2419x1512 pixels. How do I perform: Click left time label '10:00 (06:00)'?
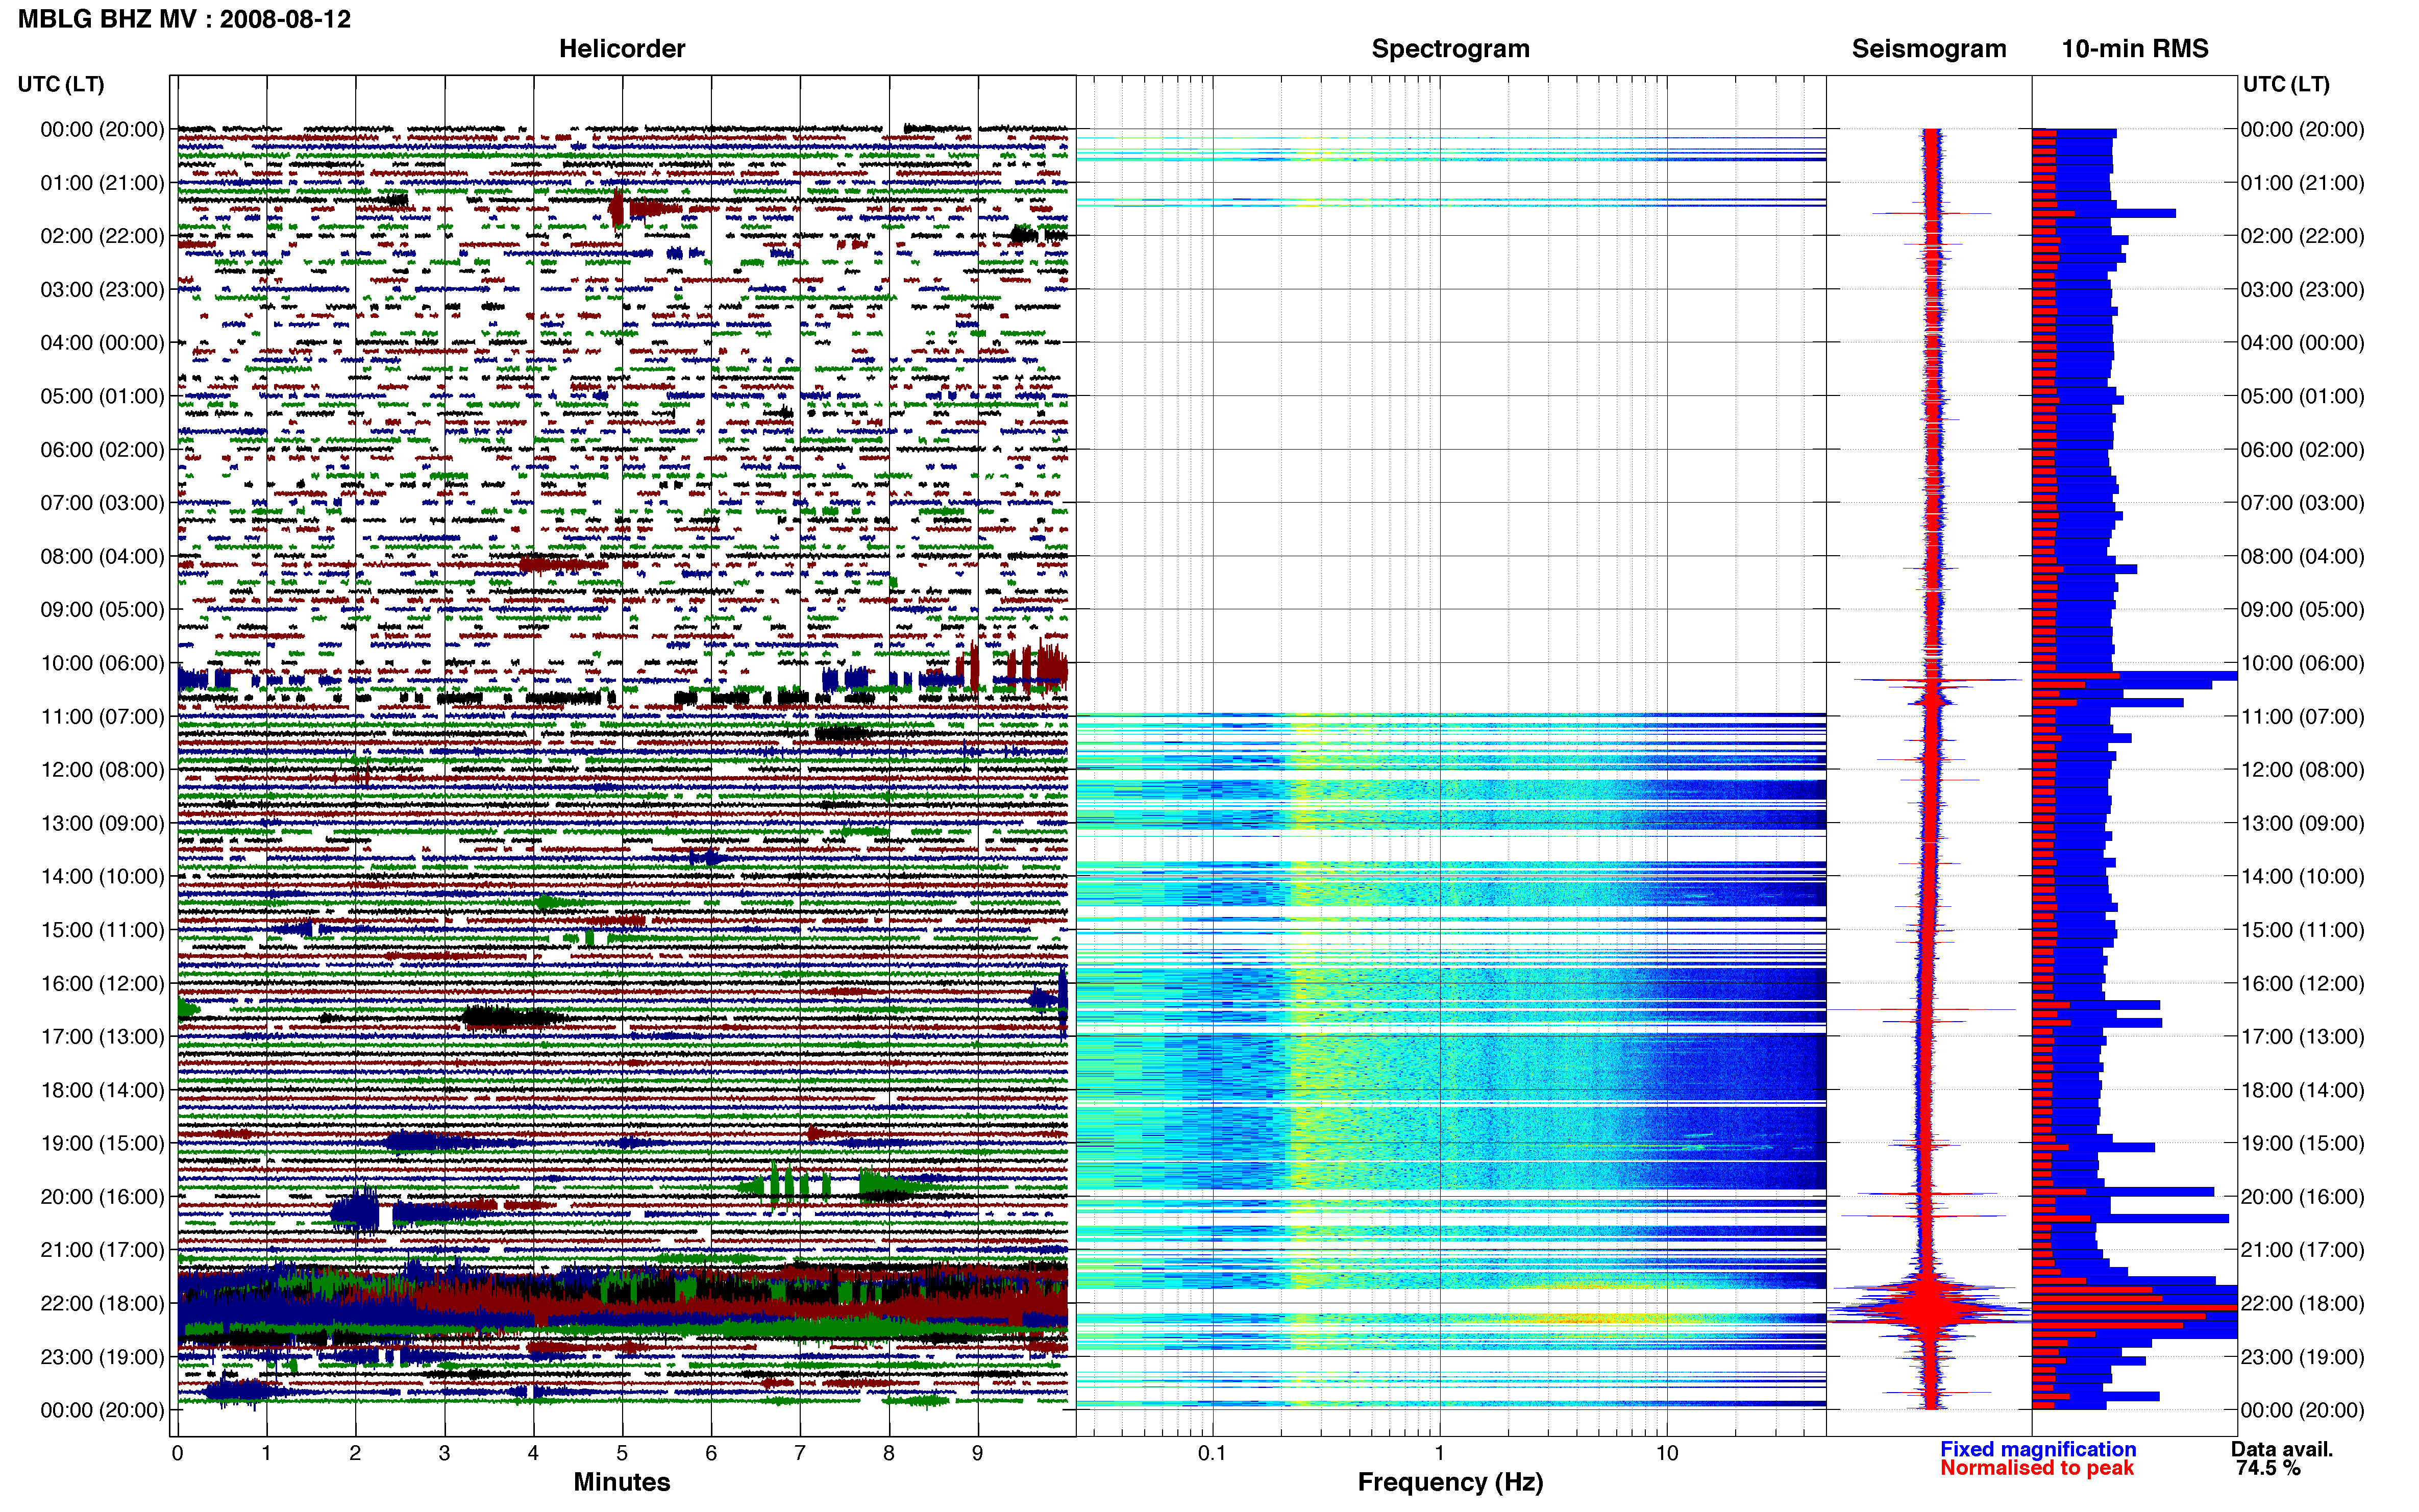[102, 663]
